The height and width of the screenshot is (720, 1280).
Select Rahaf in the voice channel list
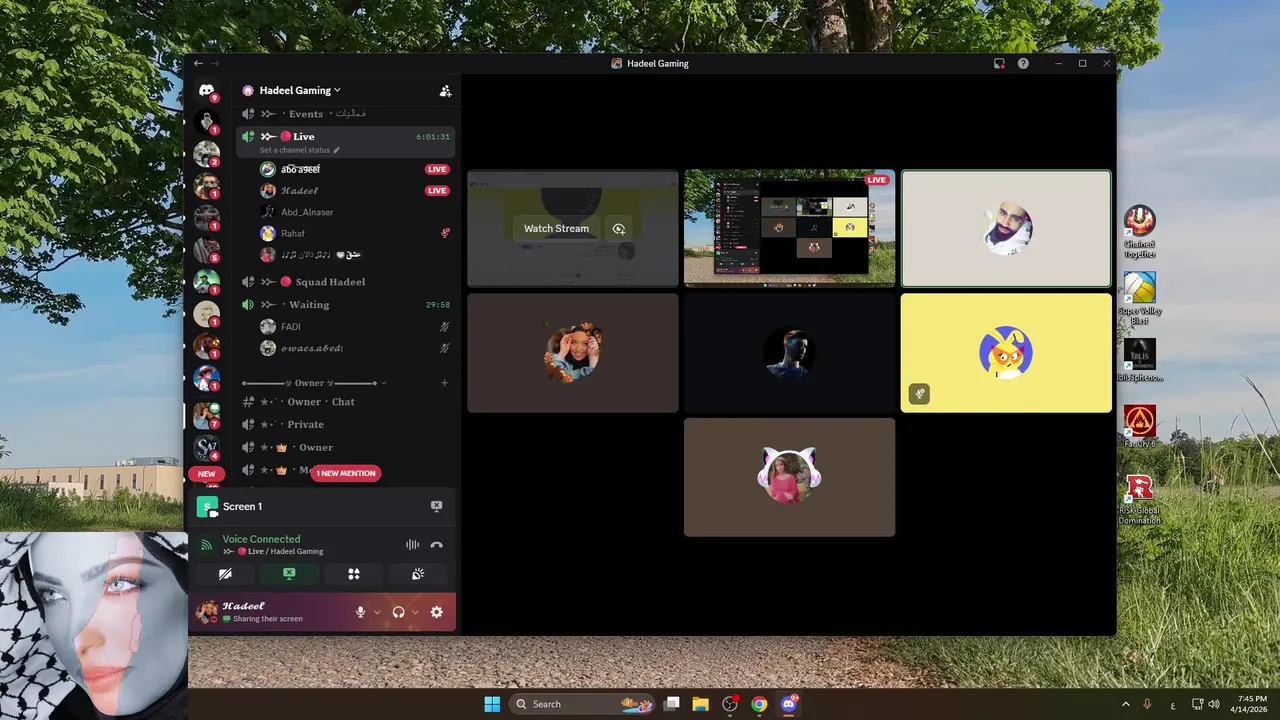point(292,233)
